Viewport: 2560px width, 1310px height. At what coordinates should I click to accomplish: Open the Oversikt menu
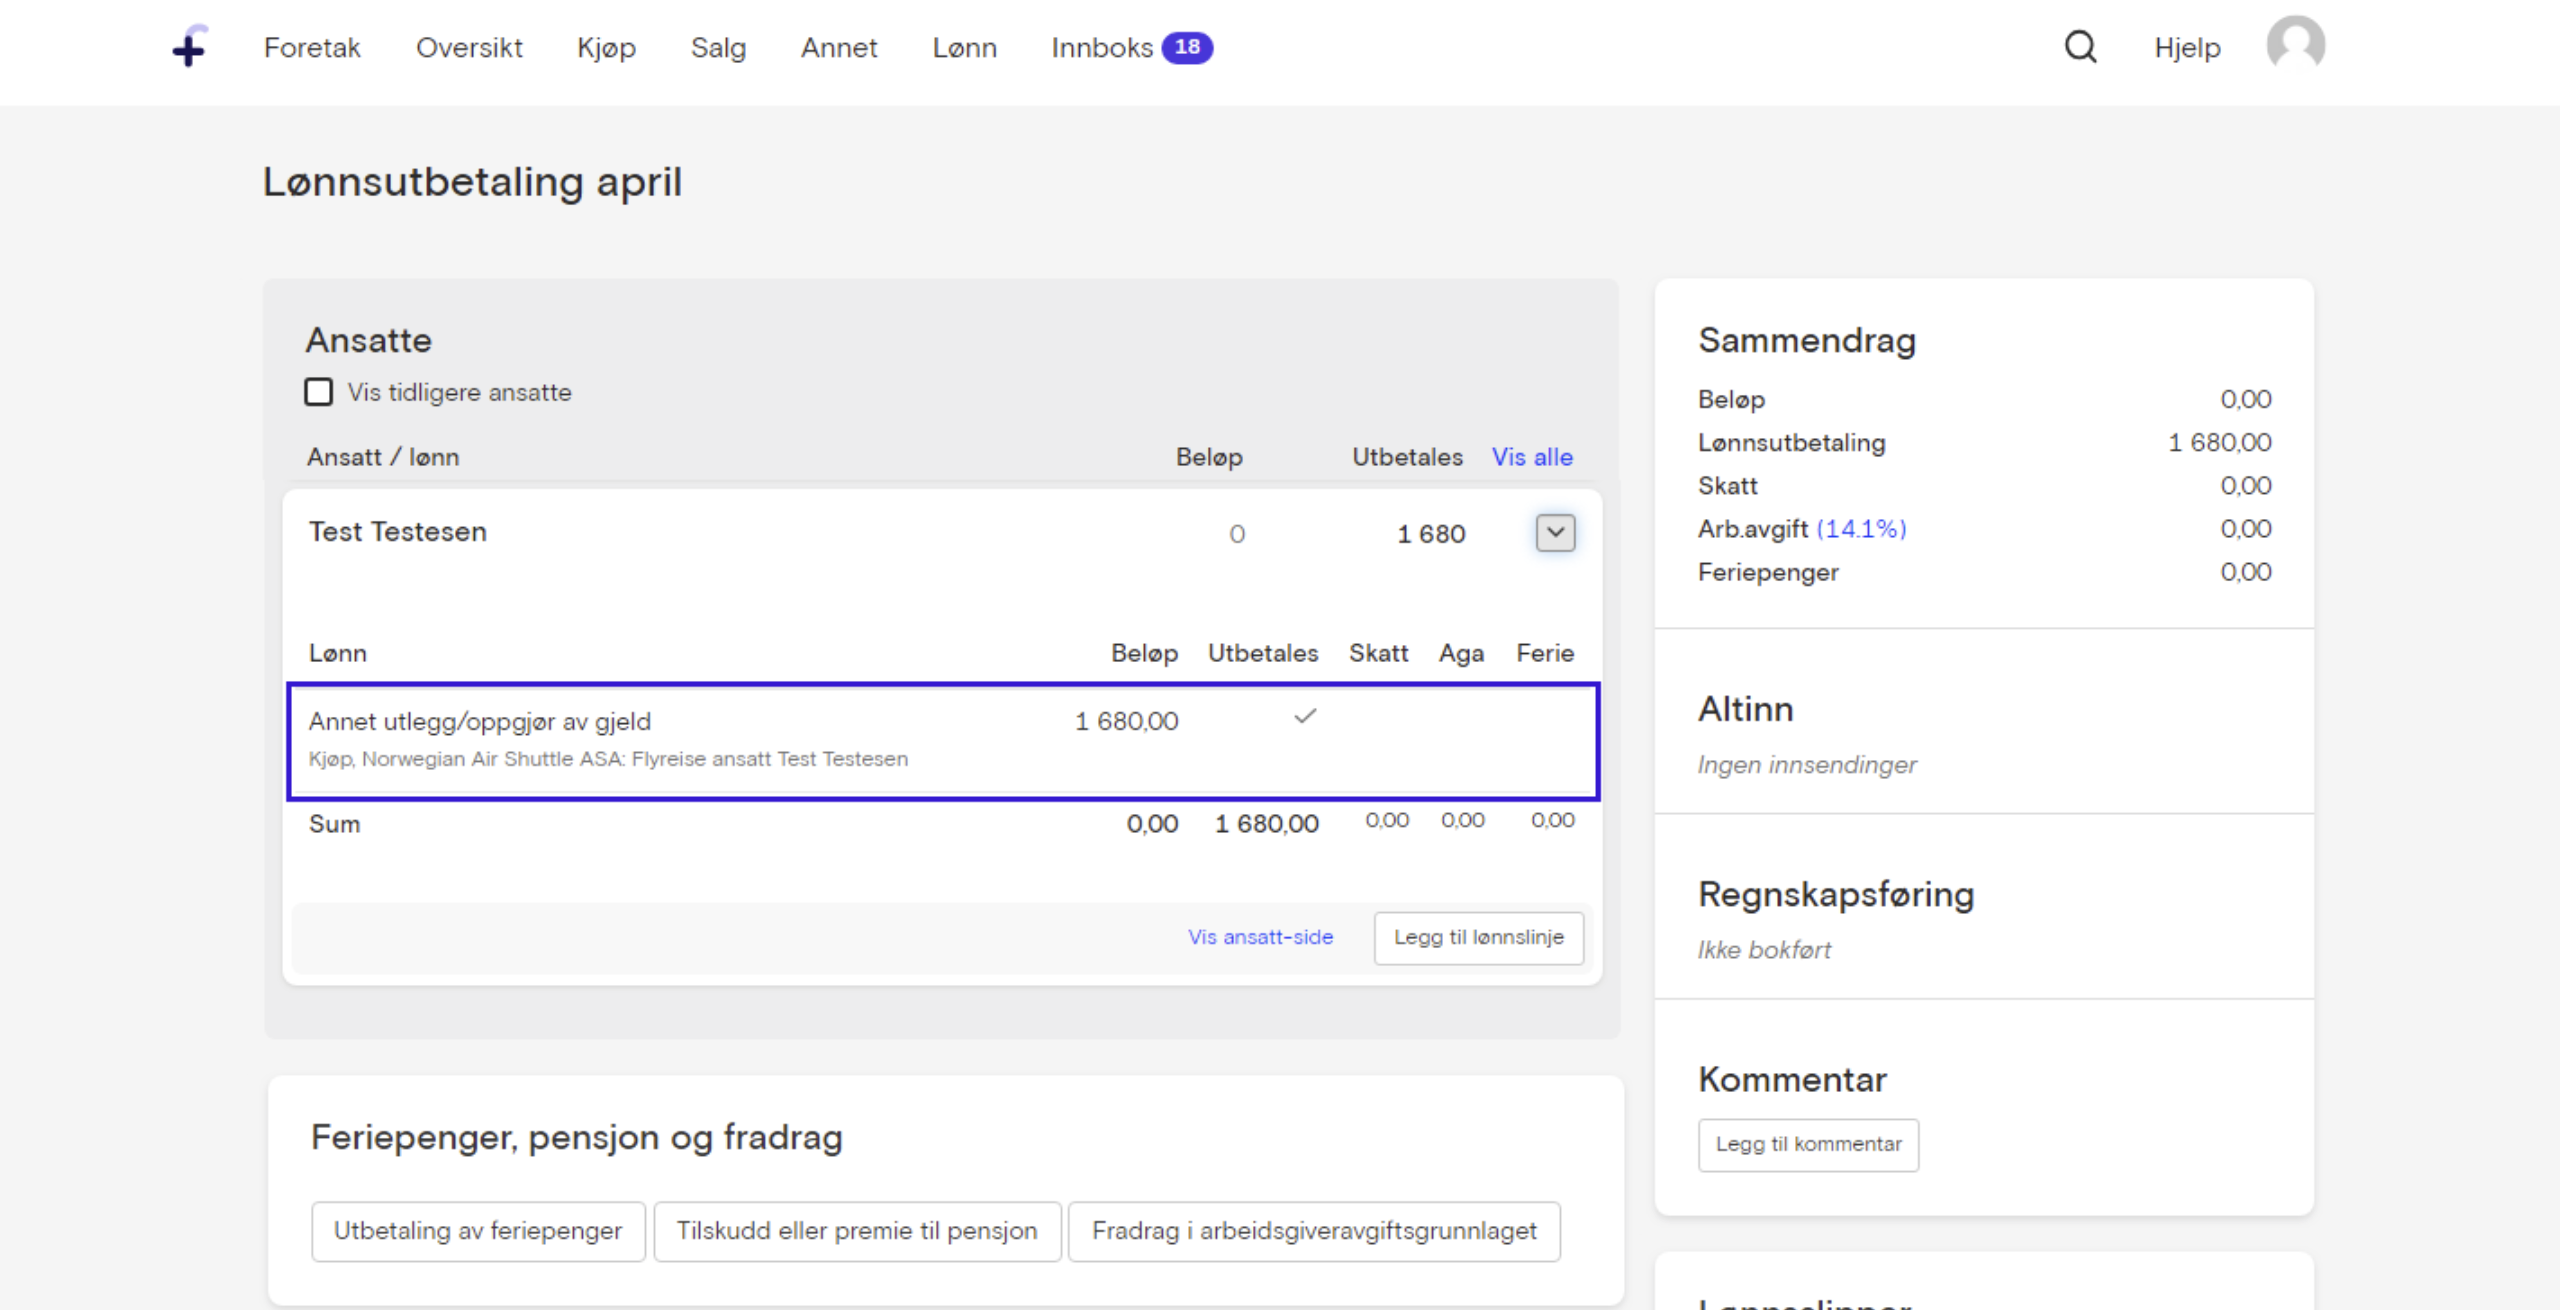[x=469, y=48]
